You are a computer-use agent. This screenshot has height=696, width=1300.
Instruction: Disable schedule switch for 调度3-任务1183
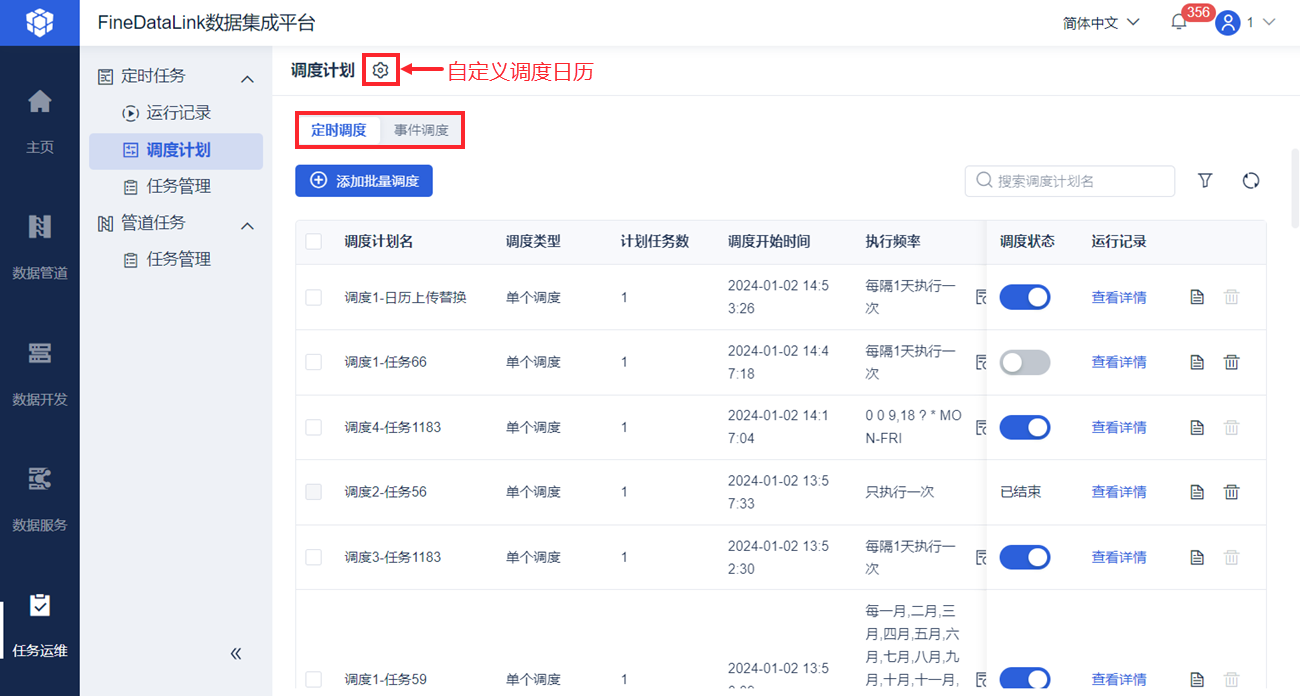pyautogui.click(x=1025, y=557)
